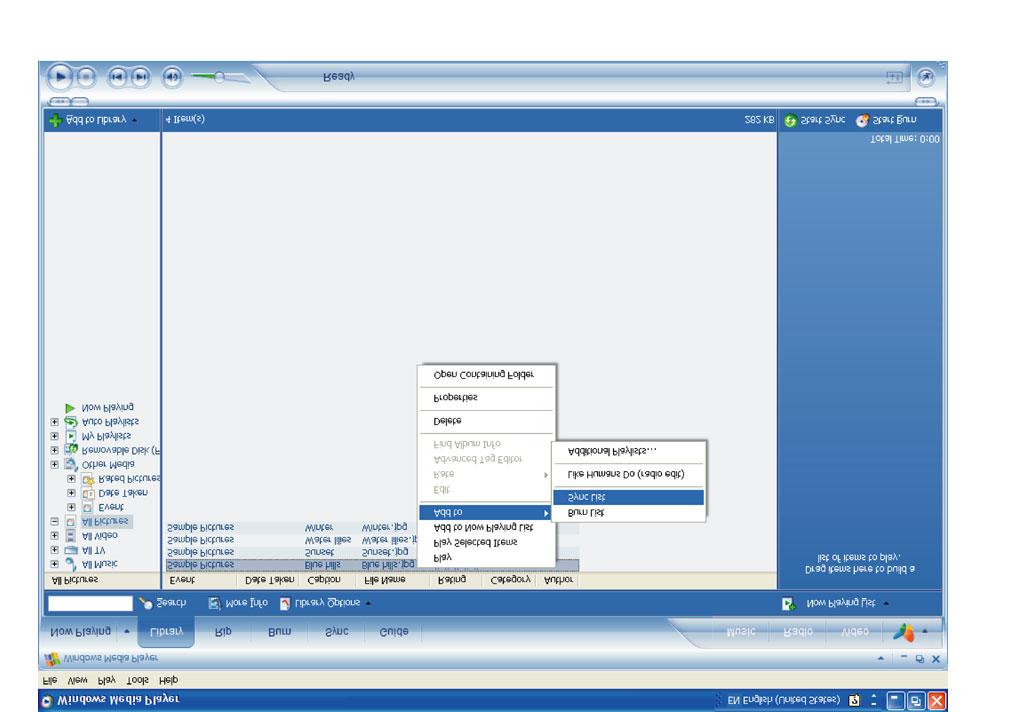This screenshot has width=1023, height=712.
Task: Expand the Rated Pictures node
Action: click(x=71, y=478)
